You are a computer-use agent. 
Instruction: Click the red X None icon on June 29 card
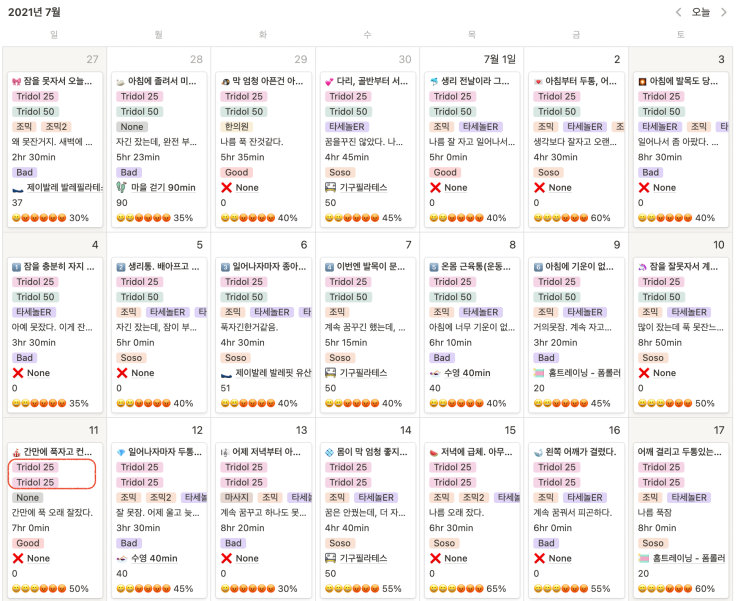point(226,188)
